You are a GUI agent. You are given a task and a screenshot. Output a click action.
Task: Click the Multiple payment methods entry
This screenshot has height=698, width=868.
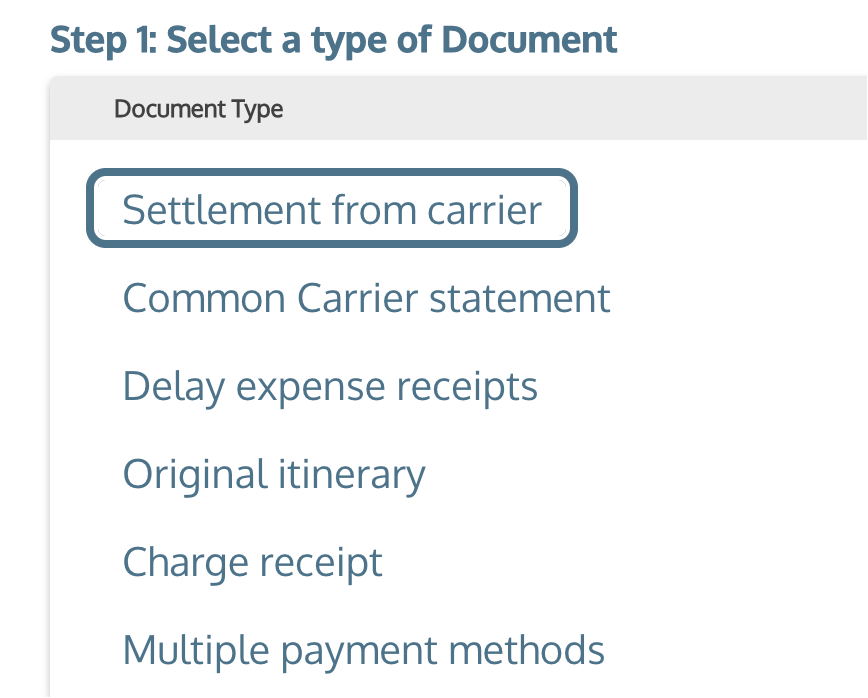[x=363, y=650]
